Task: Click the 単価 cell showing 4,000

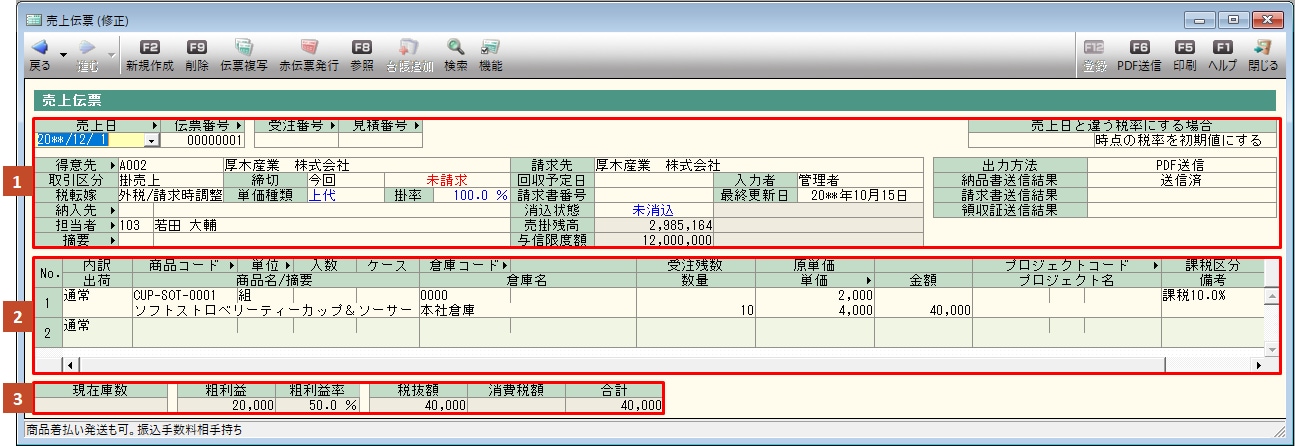Action: tap(814, 311)
